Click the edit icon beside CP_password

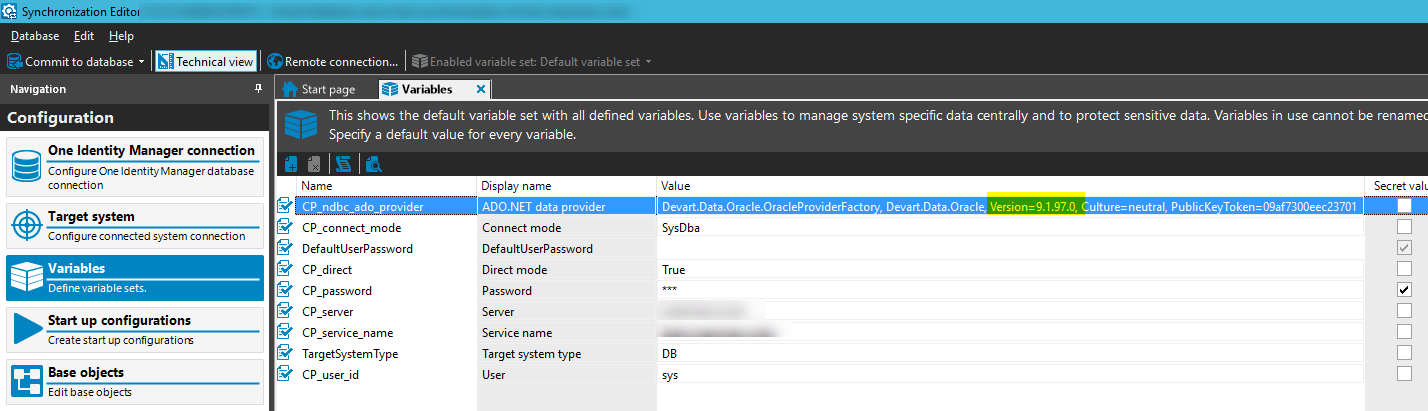click(285, 290)
